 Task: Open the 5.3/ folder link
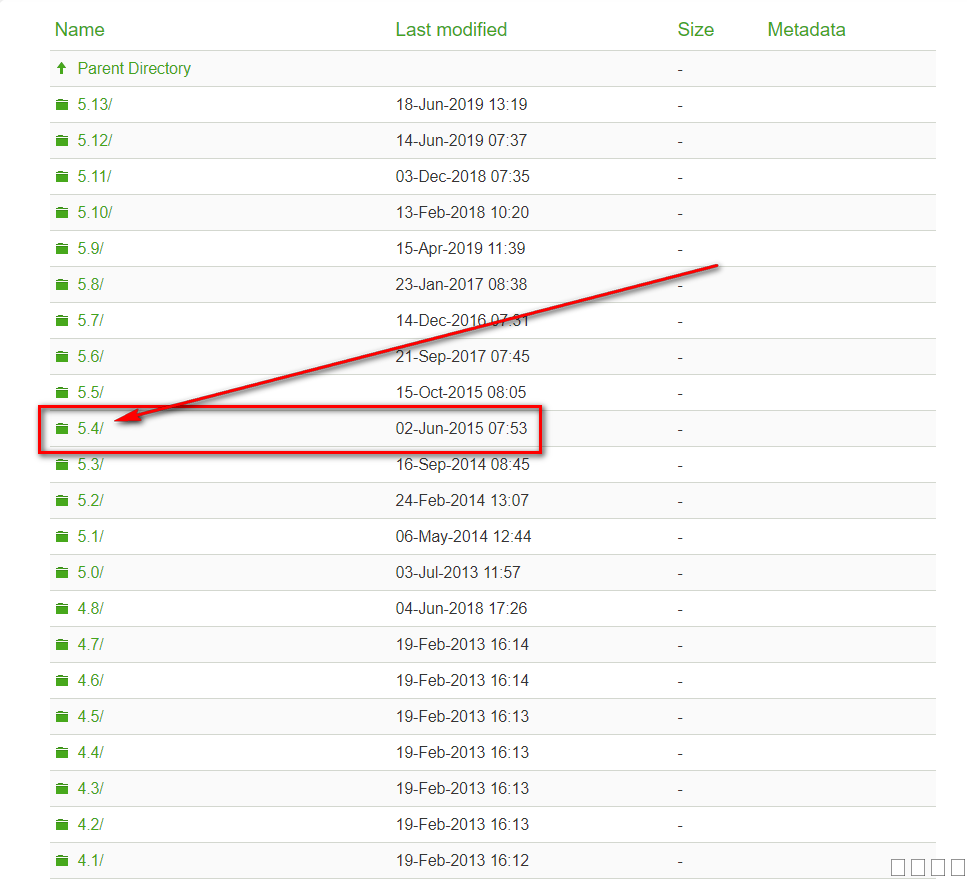point(90,465)
